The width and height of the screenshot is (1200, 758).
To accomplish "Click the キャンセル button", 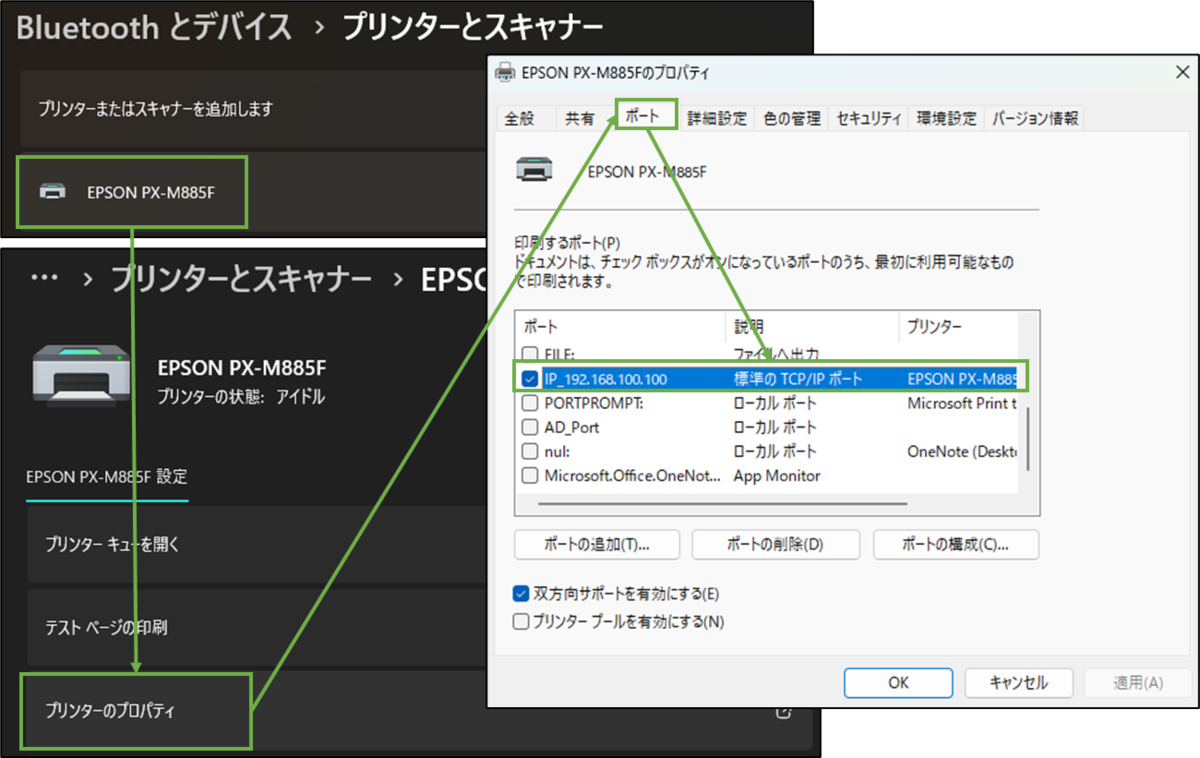I will pos(1019,683).
